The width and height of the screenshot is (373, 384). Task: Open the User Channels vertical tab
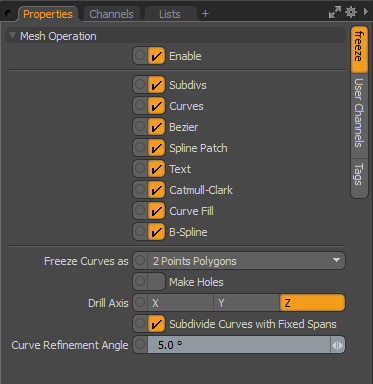(x=359, y=113)
